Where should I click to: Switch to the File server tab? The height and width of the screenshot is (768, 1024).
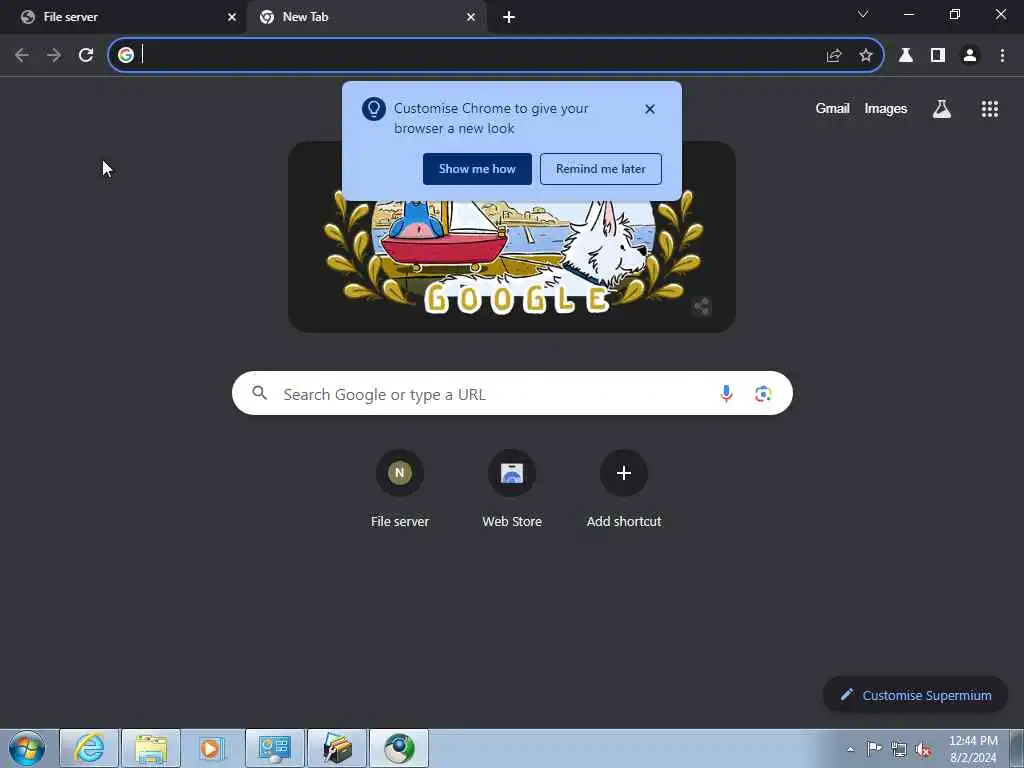tap(122, 17)
